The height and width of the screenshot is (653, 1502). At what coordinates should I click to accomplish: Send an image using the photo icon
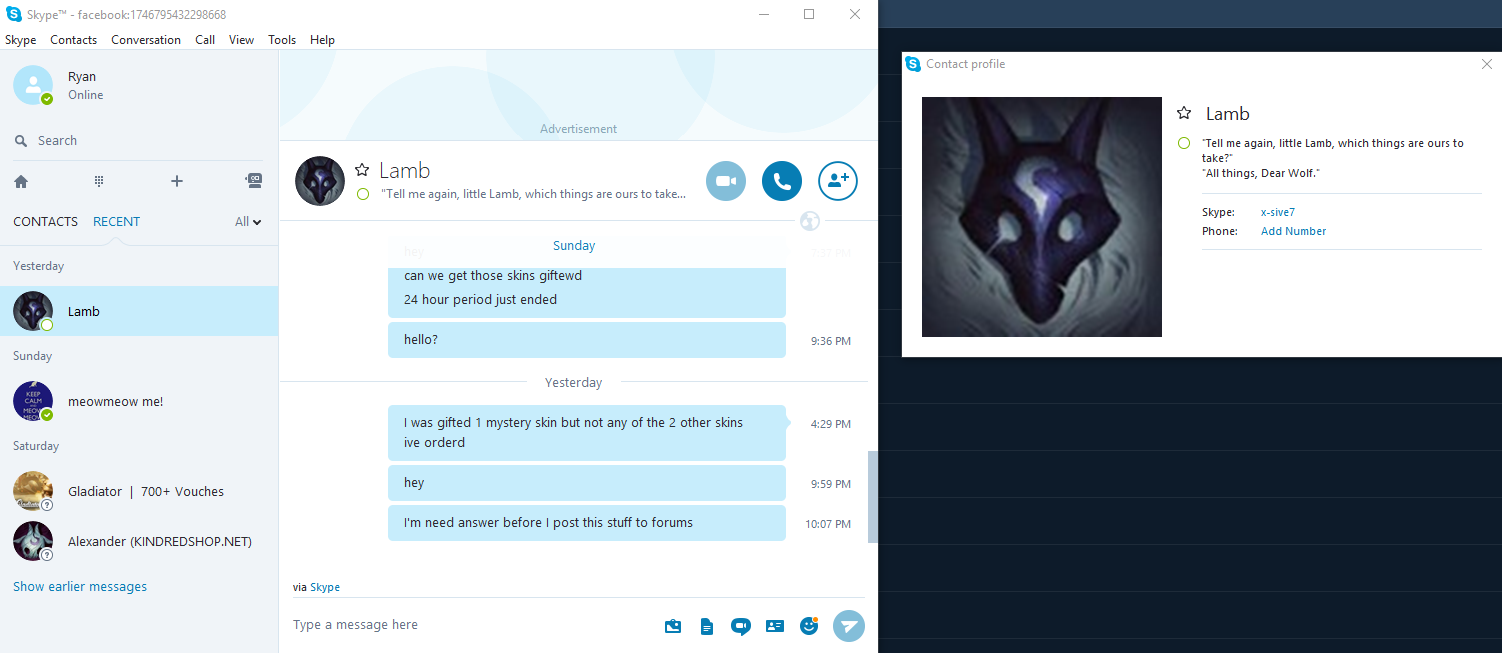tap(673, 626)
